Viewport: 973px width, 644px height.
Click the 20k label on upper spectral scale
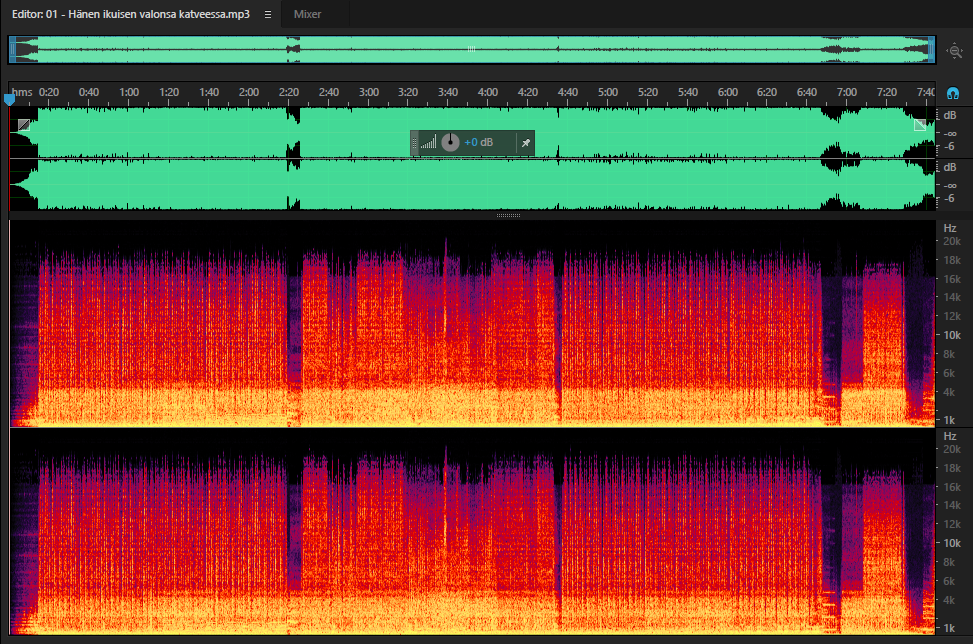coord(952,241)
